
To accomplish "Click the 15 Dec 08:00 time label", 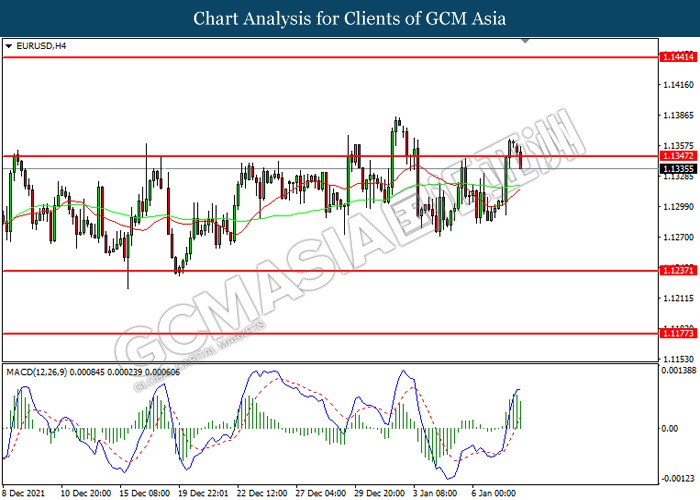I will (x=144, y=493).
